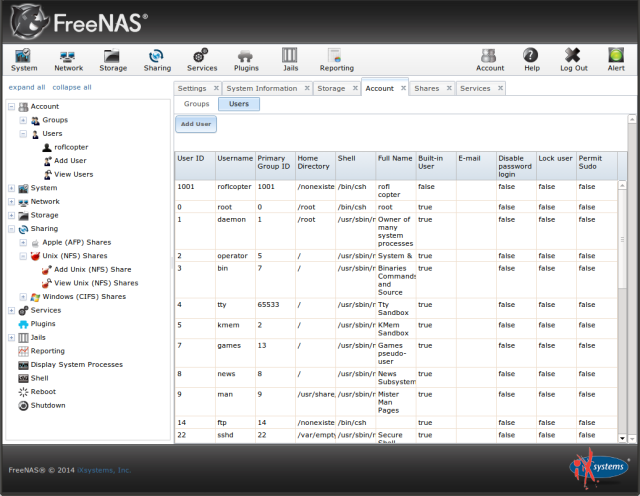Screen dimensions: 640x496
Task: Collapse the Unix (NFS) Shares node
Action: 23,256
